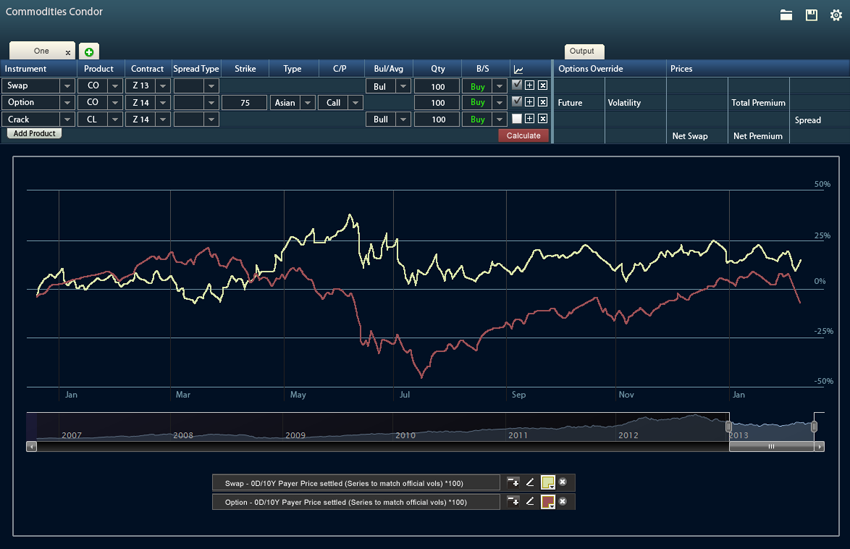Click Net Premium label

point(758,136)
